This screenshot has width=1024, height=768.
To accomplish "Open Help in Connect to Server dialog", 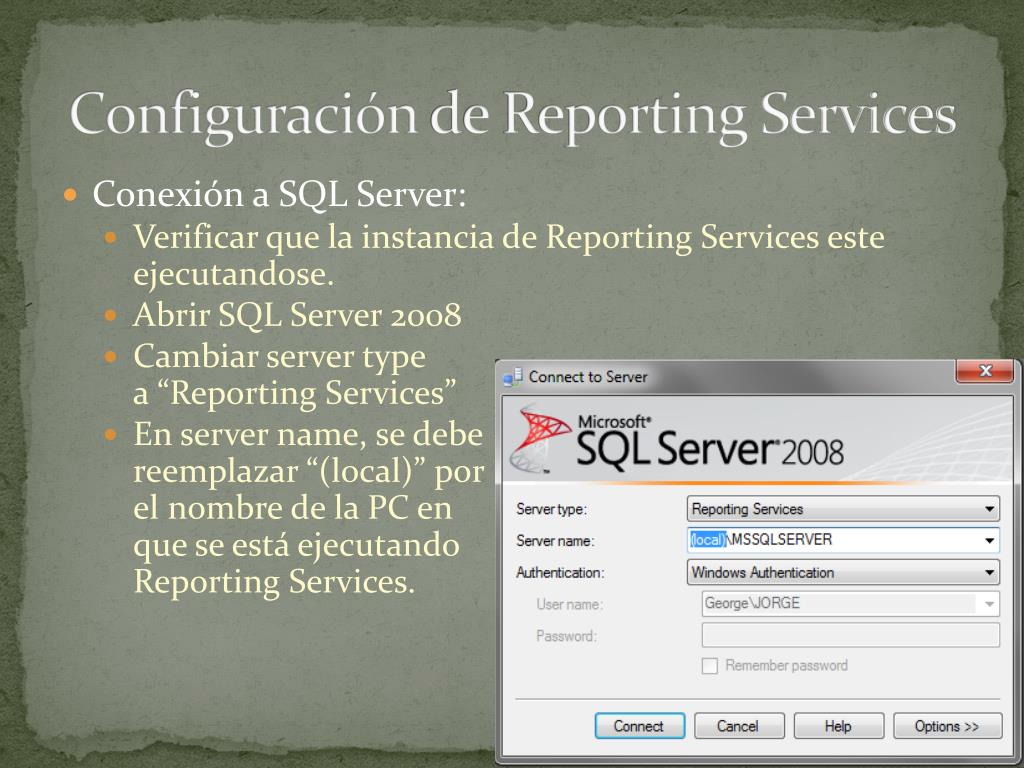I will (838, 726).
